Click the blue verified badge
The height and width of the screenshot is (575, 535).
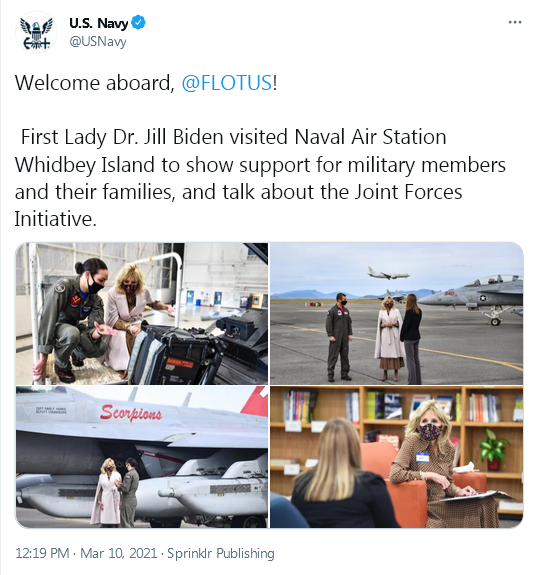pyautogui.click(x=139, y=23)
